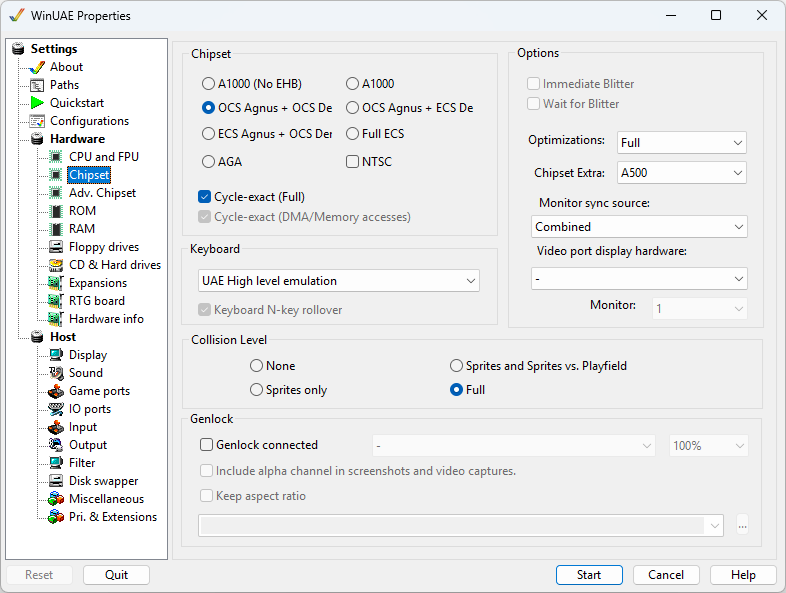Click the Filter monitor icon
The height and width of the screenshot is (593, 786).
[56, 463]
